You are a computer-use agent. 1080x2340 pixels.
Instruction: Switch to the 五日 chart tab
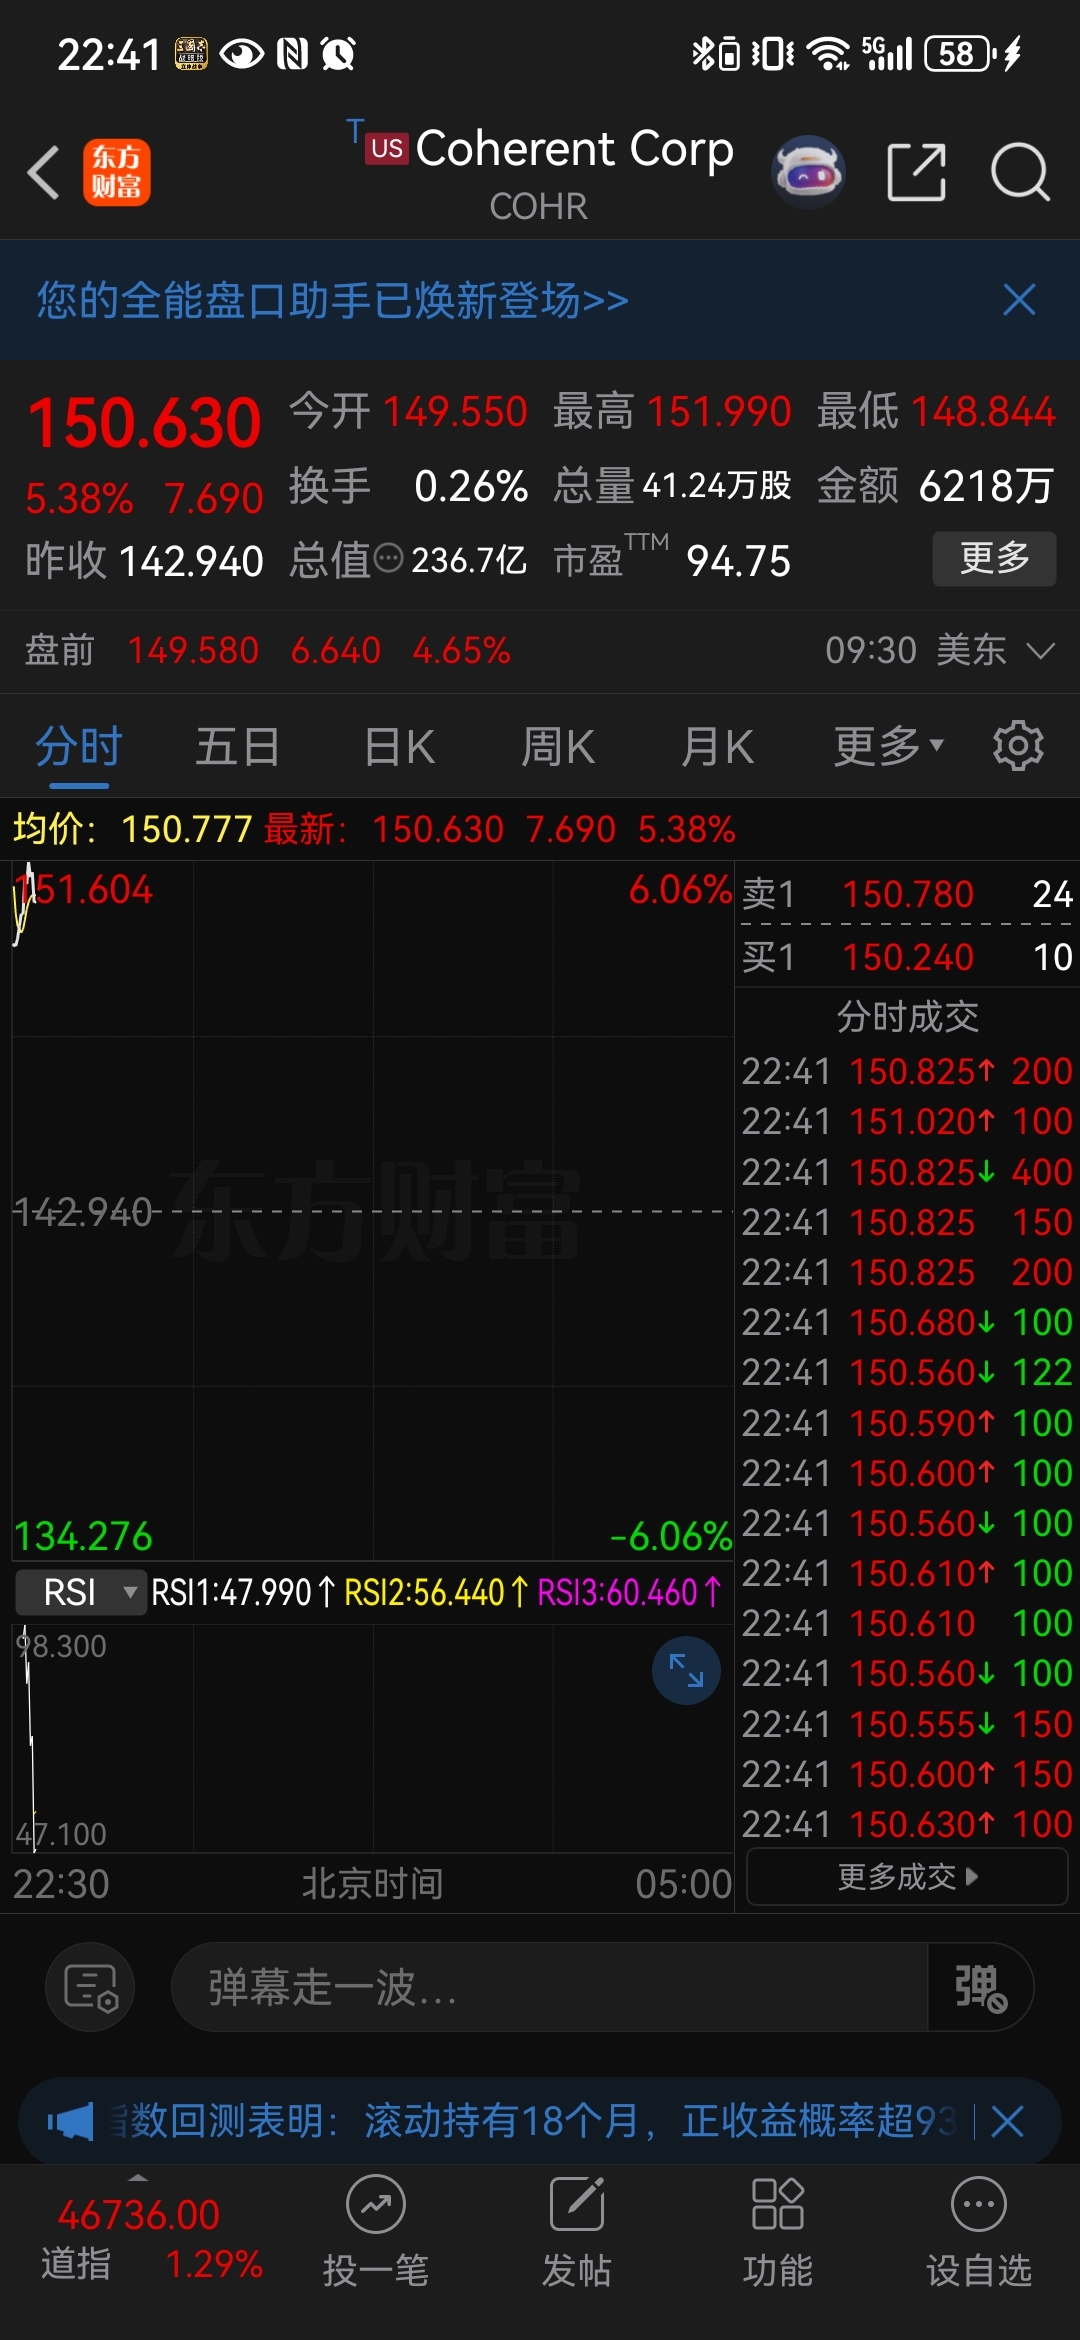237,746
